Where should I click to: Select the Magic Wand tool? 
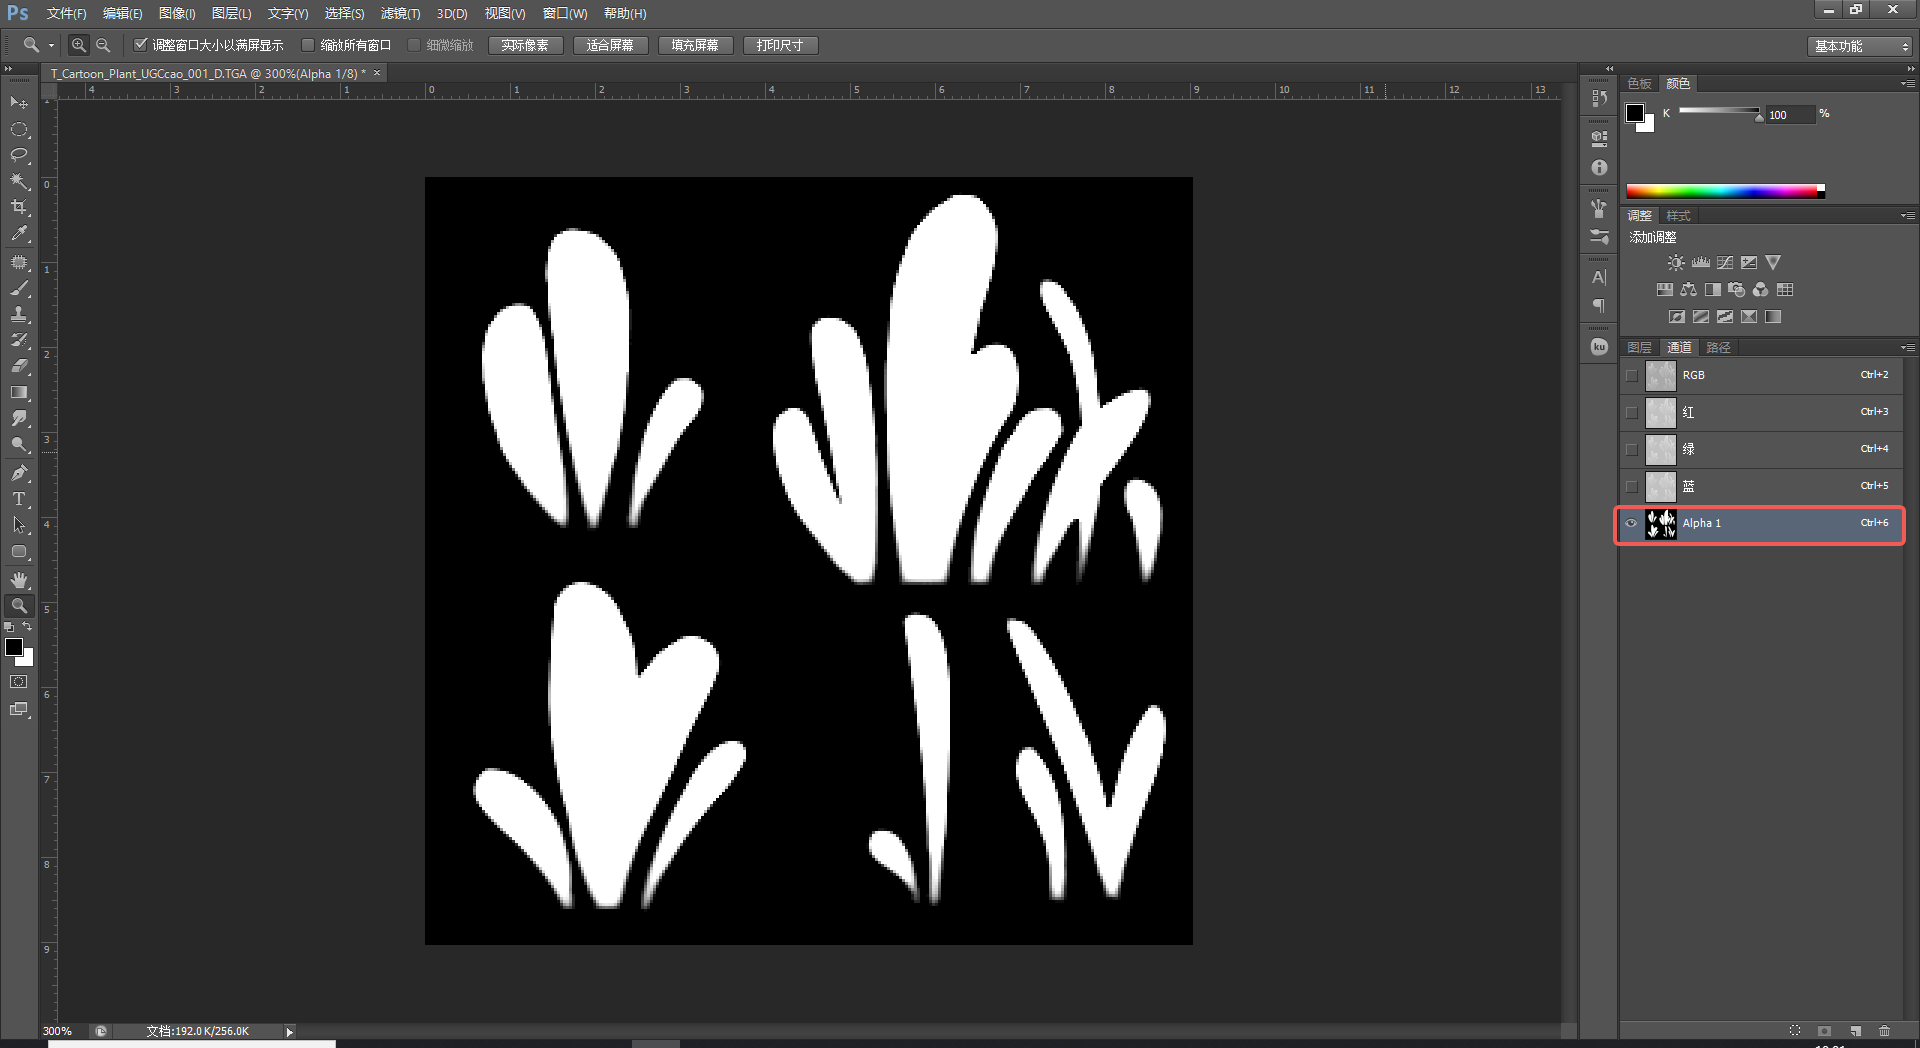19,181
